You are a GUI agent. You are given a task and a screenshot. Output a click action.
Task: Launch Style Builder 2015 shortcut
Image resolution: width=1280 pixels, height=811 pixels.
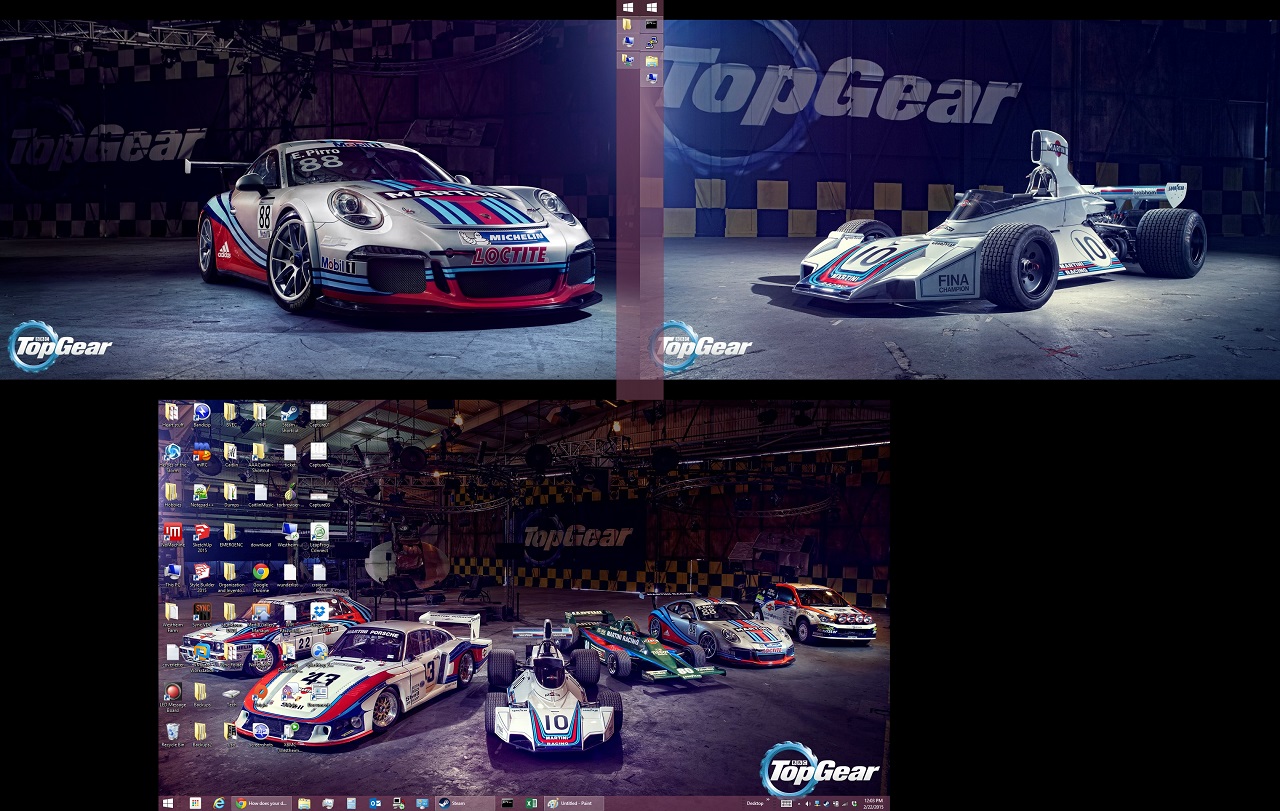202,577
